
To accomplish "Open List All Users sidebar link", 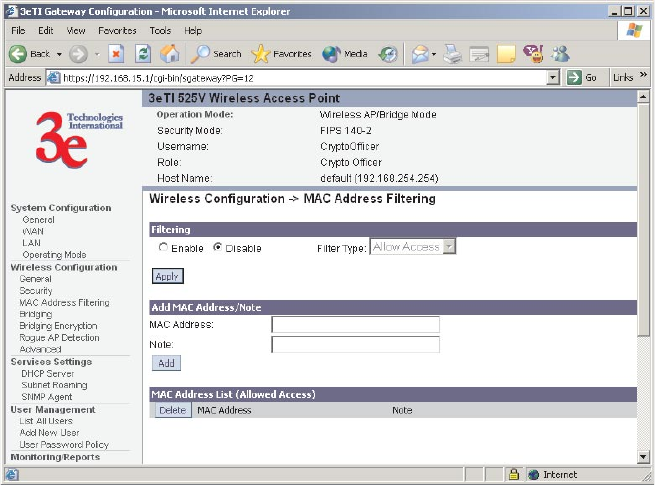I will pos(46,421).
